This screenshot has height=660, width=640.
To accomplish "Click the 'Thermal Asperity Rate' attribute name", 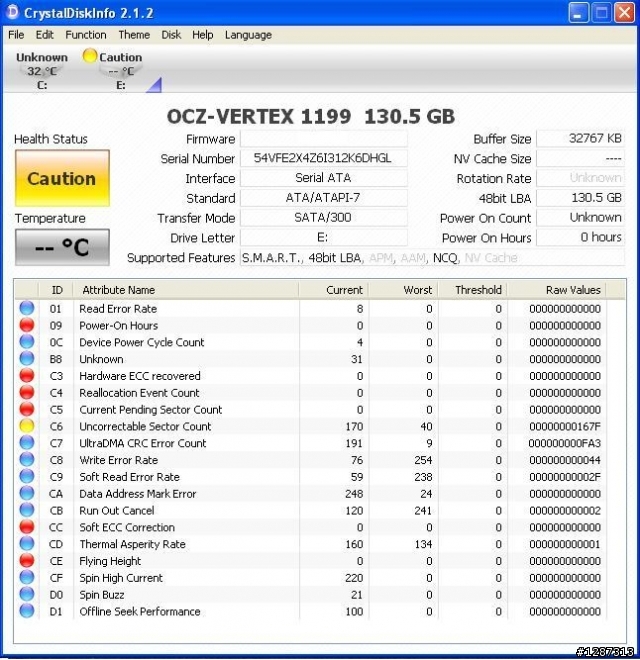I will [132, 544].
